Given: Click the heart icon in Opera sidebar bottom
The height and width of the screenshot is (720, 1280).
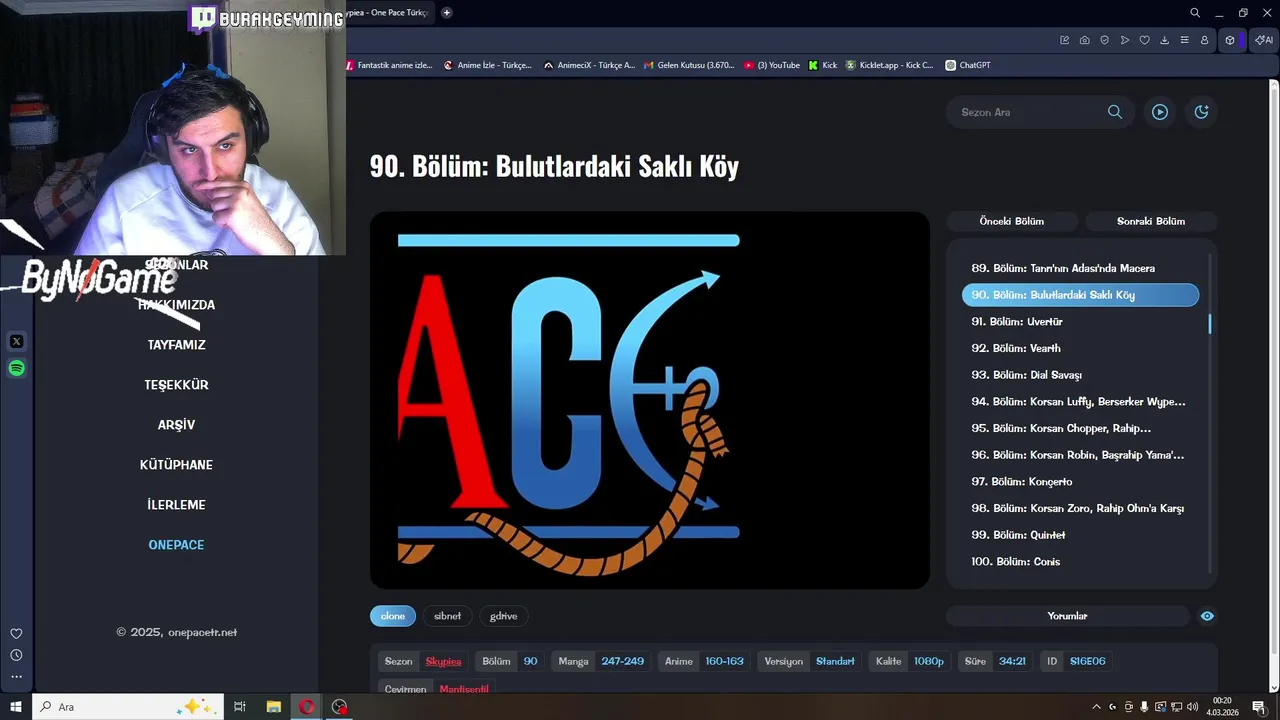Looking at the screenshot, I should [16, 634].
